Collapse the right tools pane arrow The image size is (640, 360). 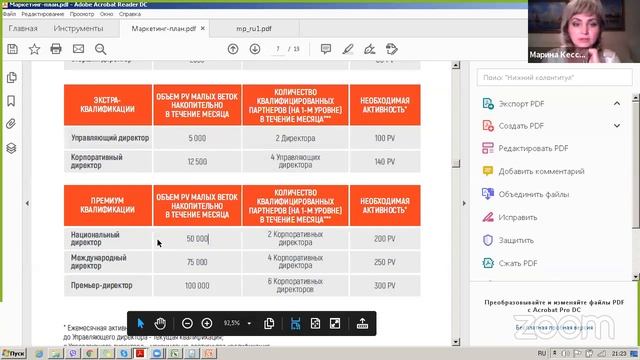pos(464,203)
